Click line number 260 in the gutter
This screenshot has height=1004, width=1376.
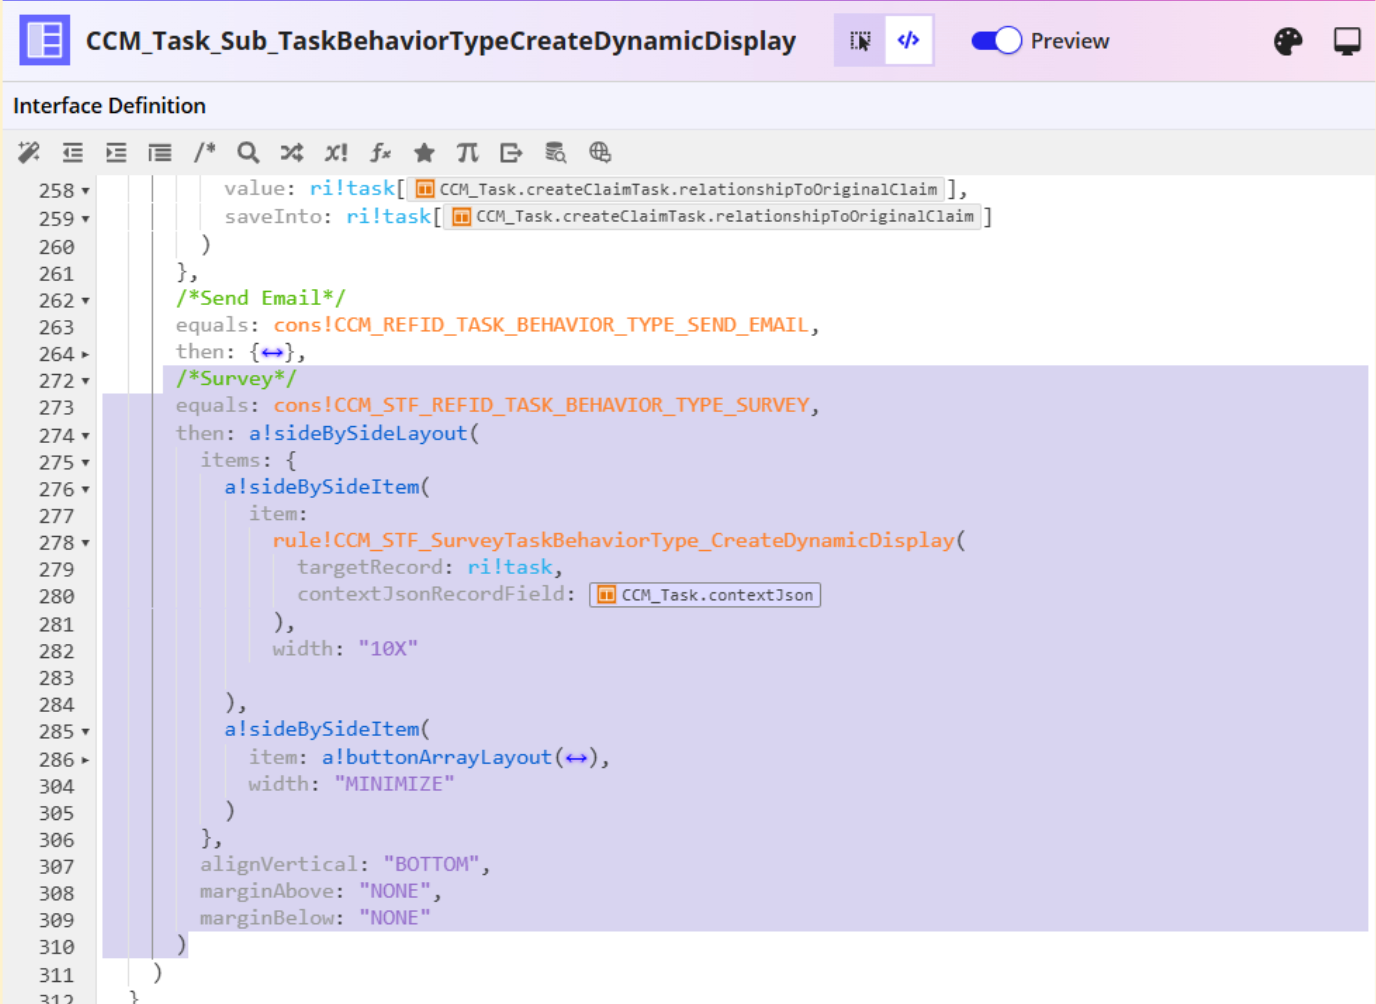tap(56, 247)
